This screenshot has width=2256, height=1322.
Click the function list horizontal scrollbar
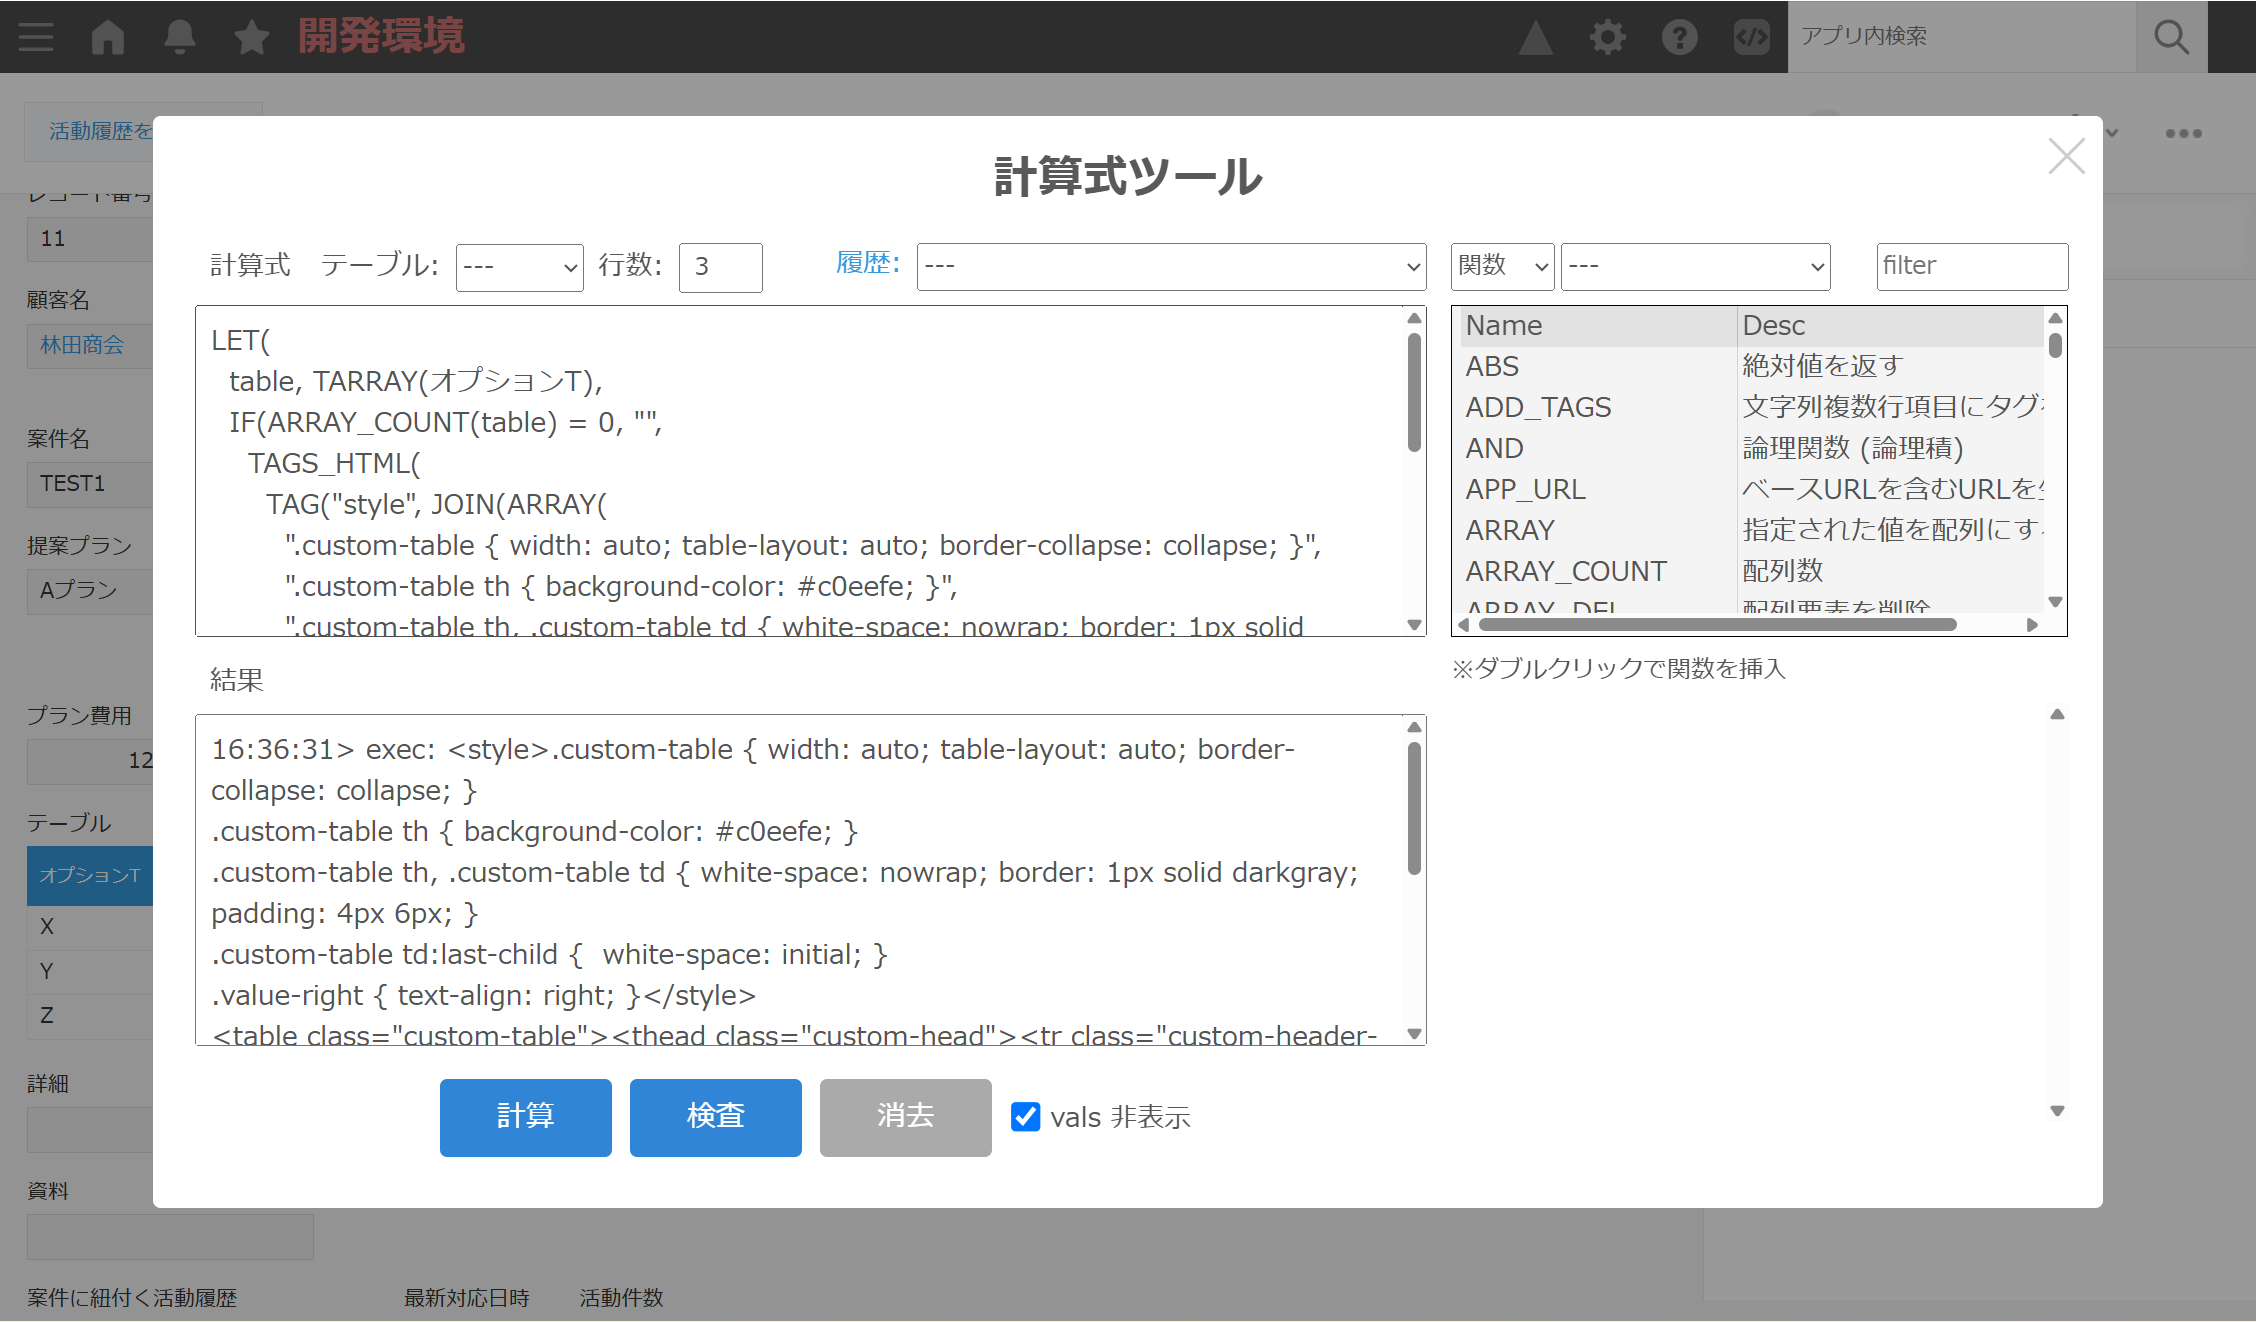[1717, 625]
